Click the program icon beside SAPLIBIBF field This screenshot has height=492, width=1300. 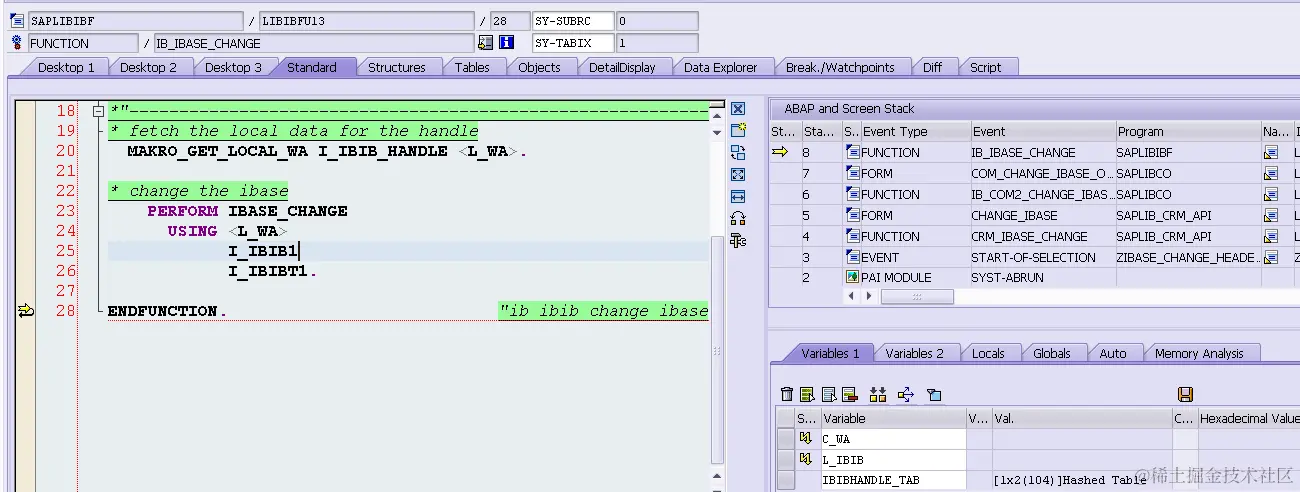pos(17,21)
